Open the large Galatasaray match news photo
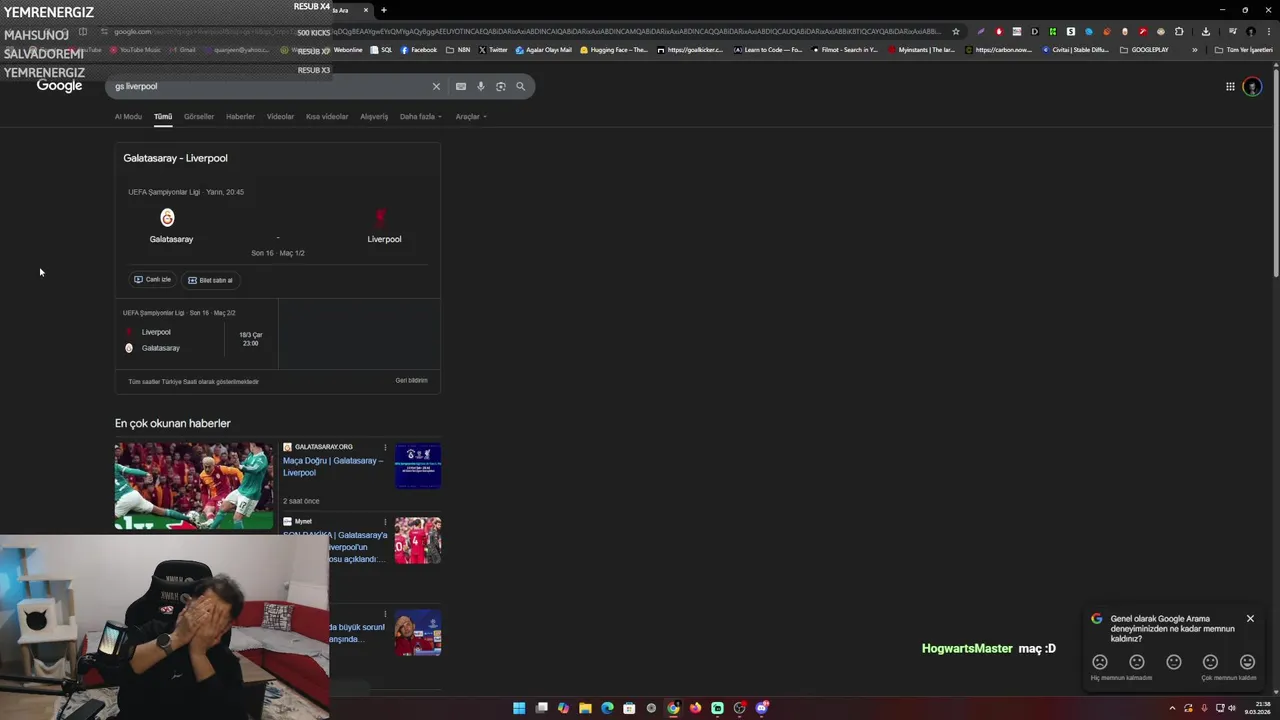The width and height of the screenshot is (1280, 720). click(194, 486)
